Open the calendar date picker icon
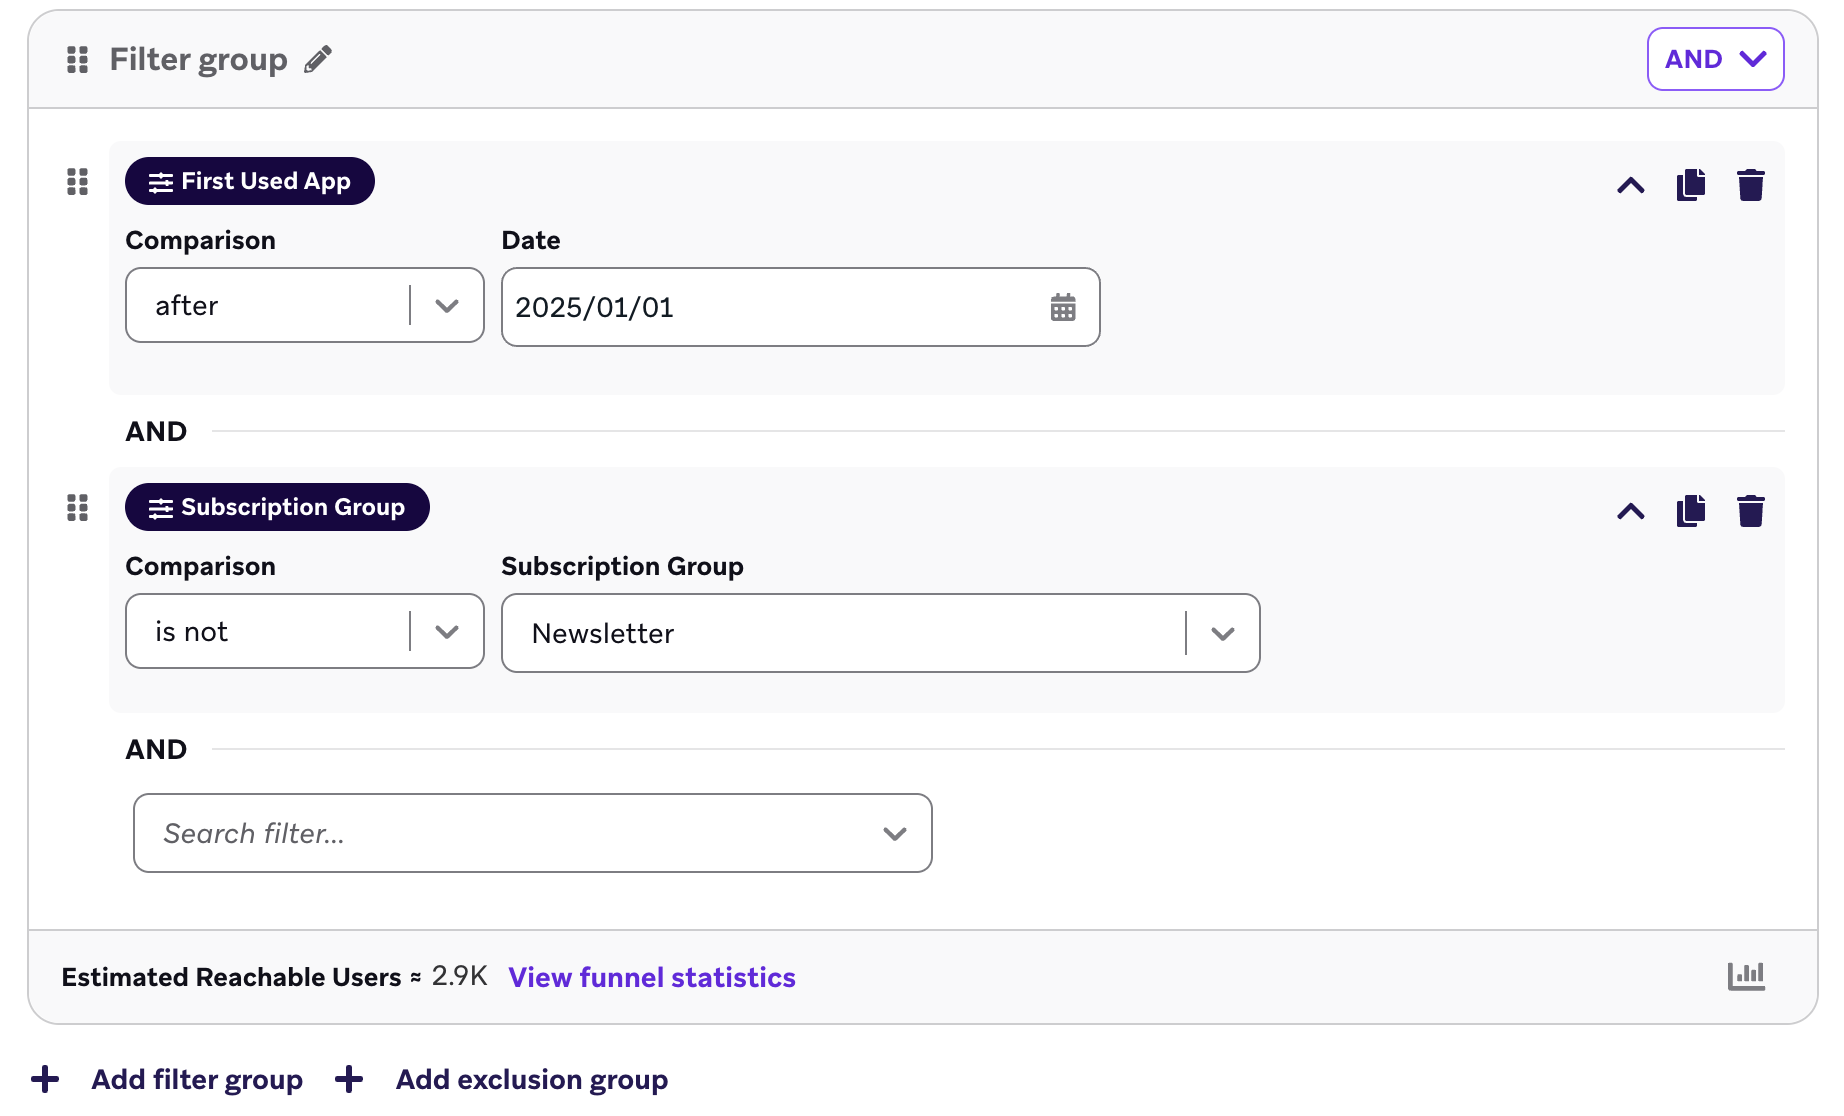The width and height of the screenshot is (1844, 1116). click(x=1063, y=307)
